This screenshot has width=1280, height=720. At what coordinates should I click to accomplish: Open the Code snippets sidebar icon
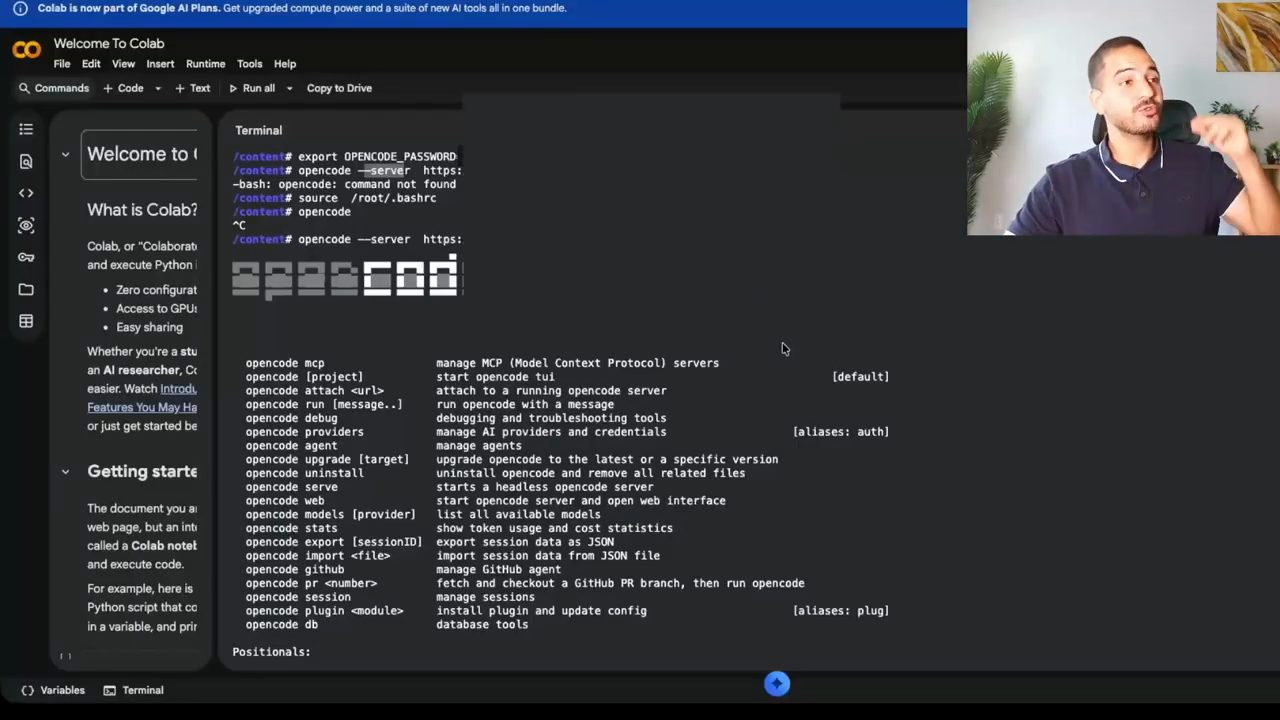click(26, 193)
